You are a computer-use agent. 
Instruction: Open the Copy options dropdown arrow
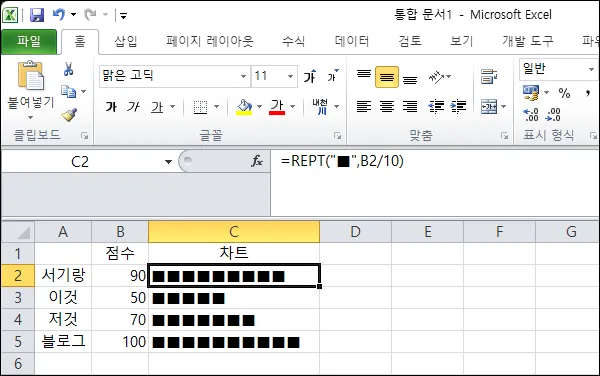point(83,92)
